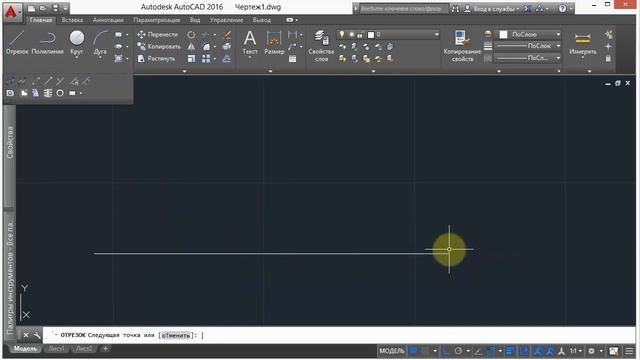
Task: Open the ПоСлою object color dropdown
Action: [558, 35]
